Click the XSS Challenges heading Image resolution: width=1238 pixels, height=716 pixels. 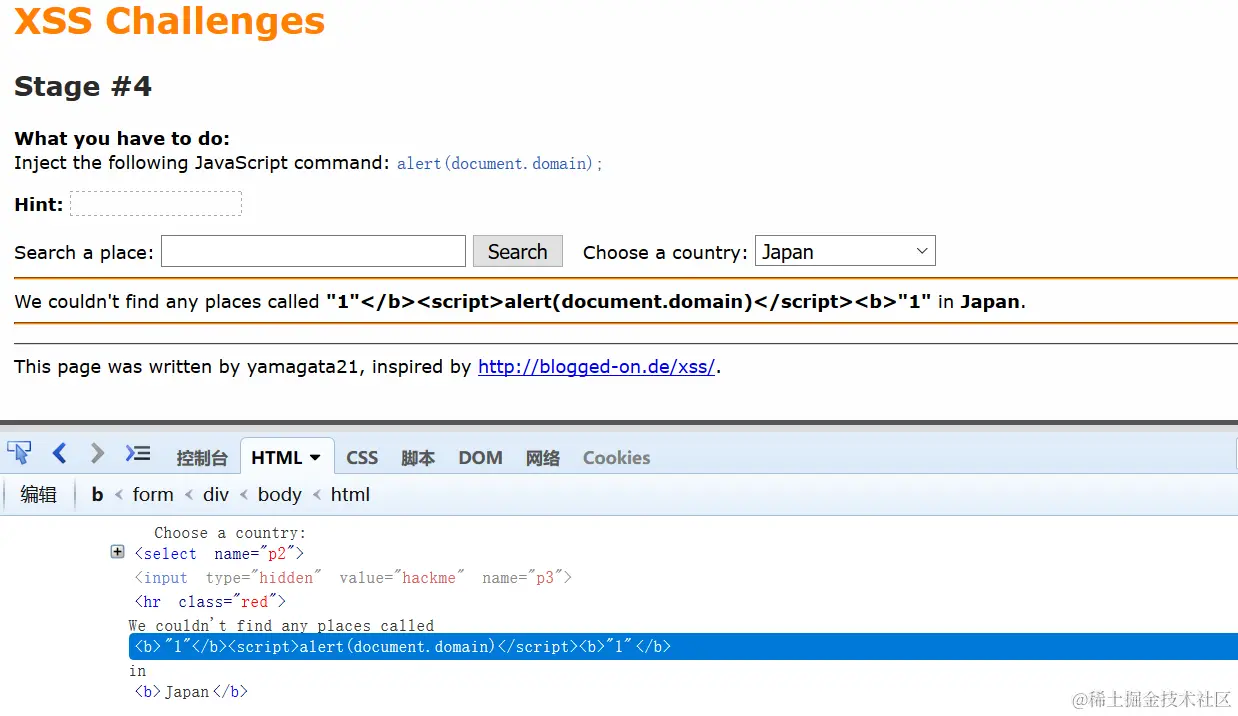pos(170,20)
